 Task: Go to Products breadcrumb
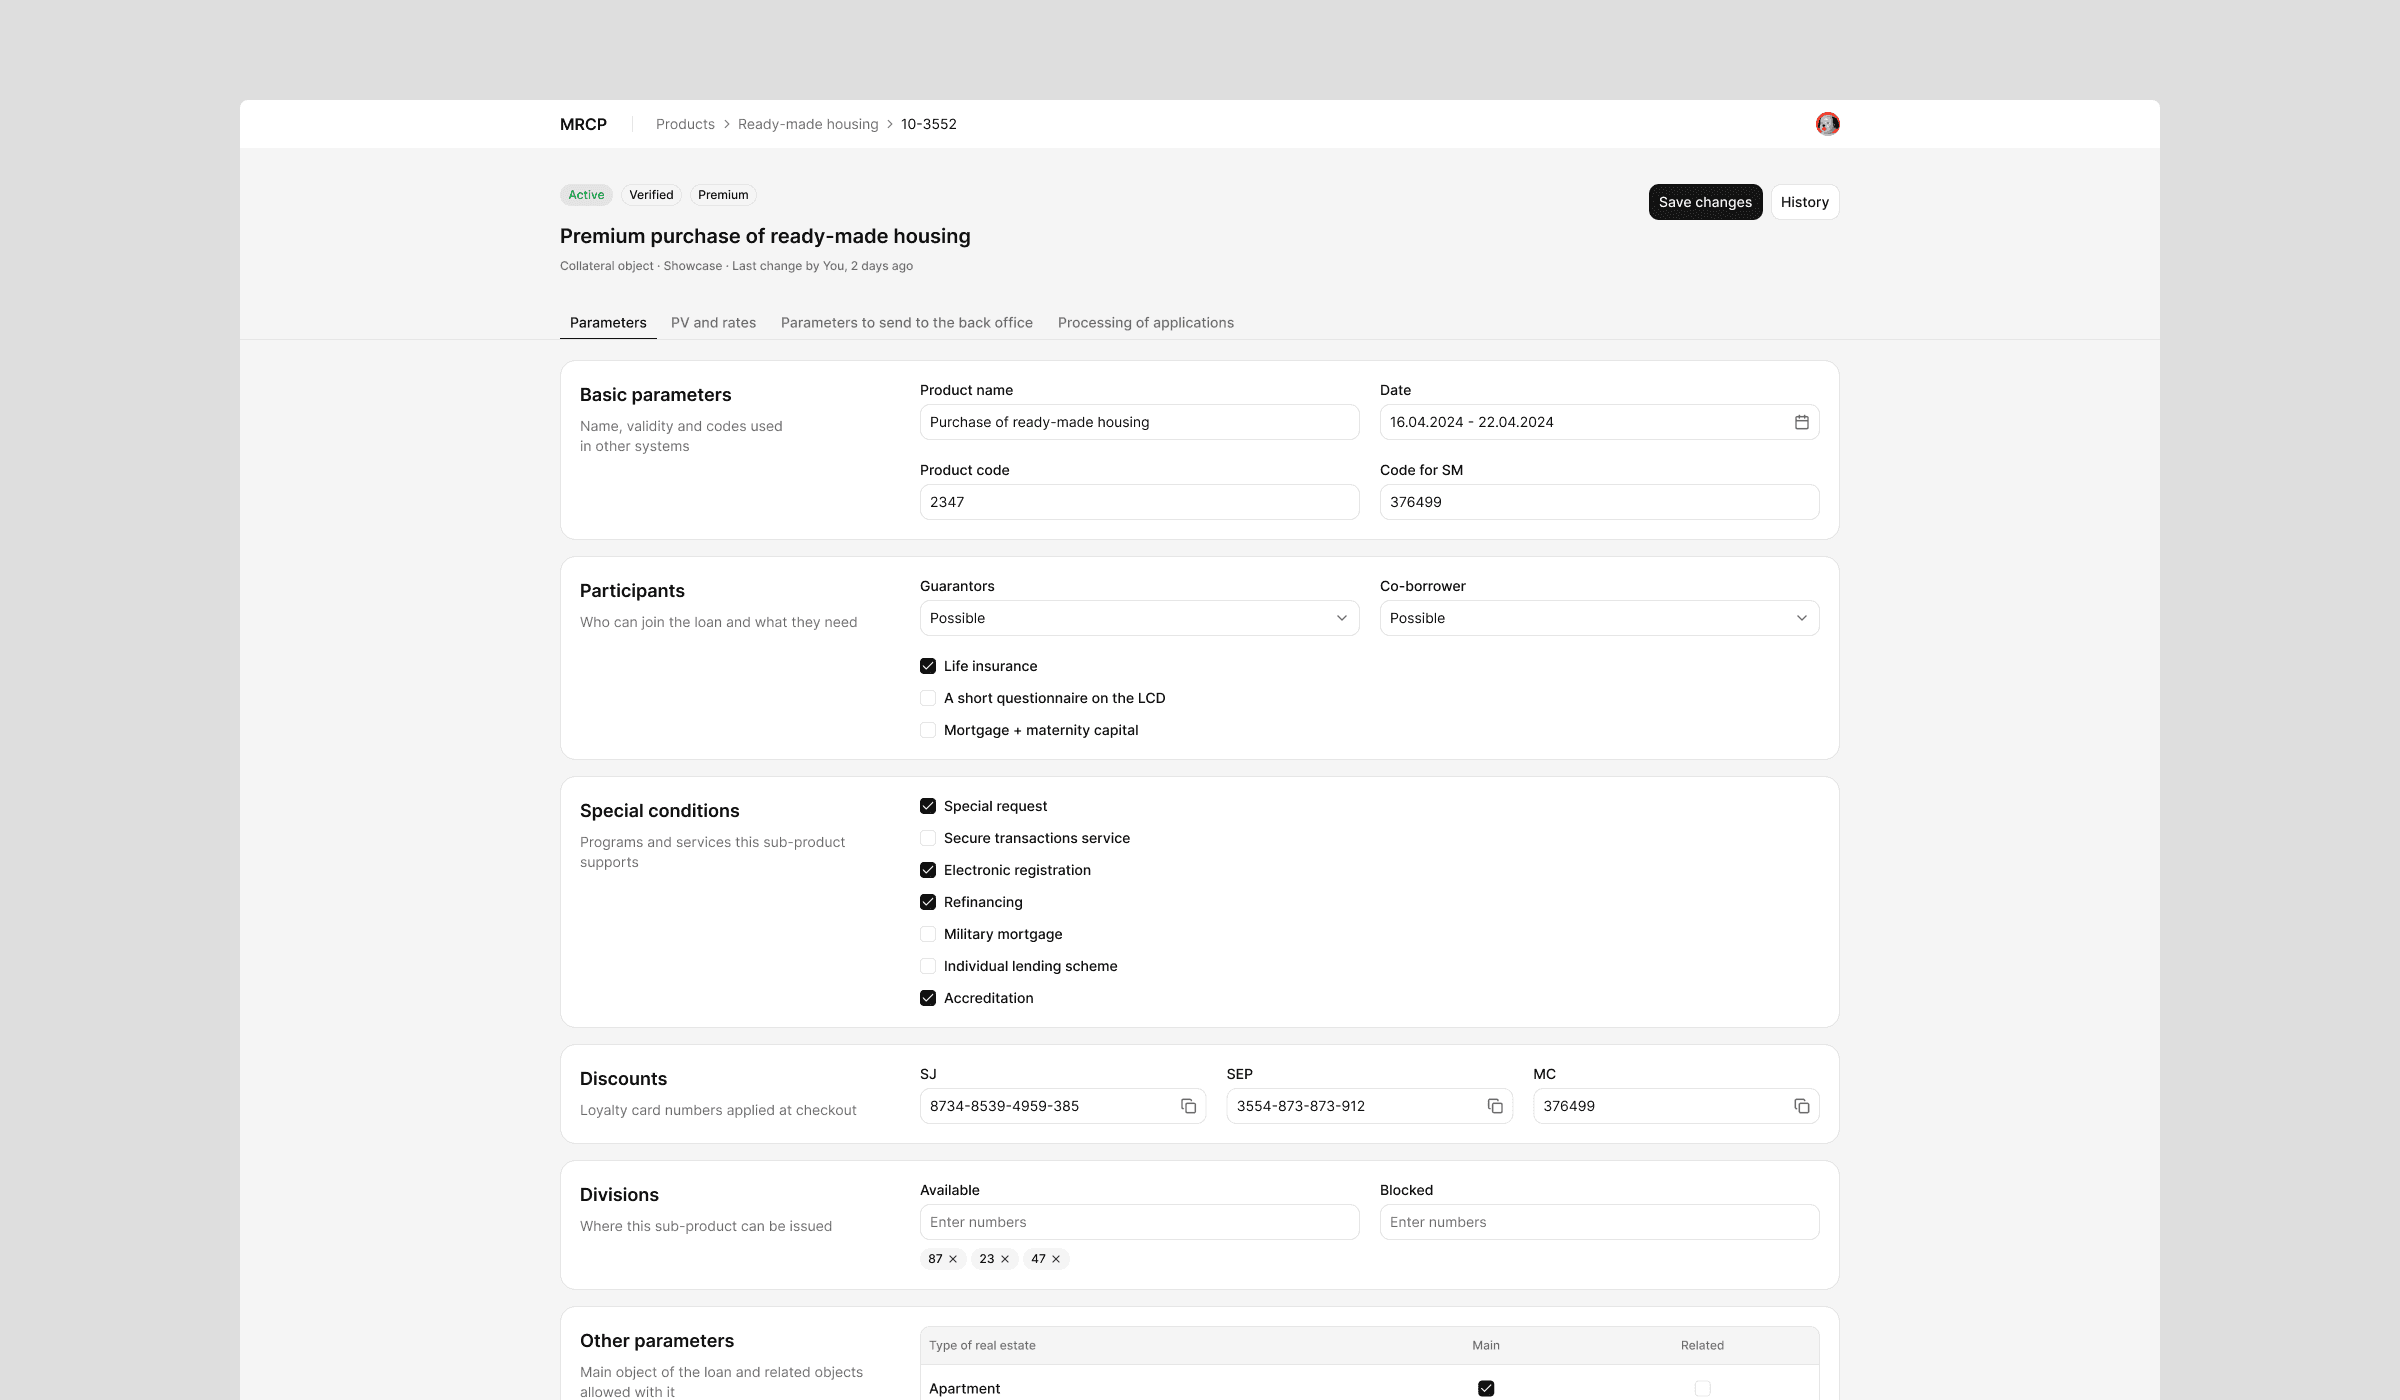(x=685, y=124)
